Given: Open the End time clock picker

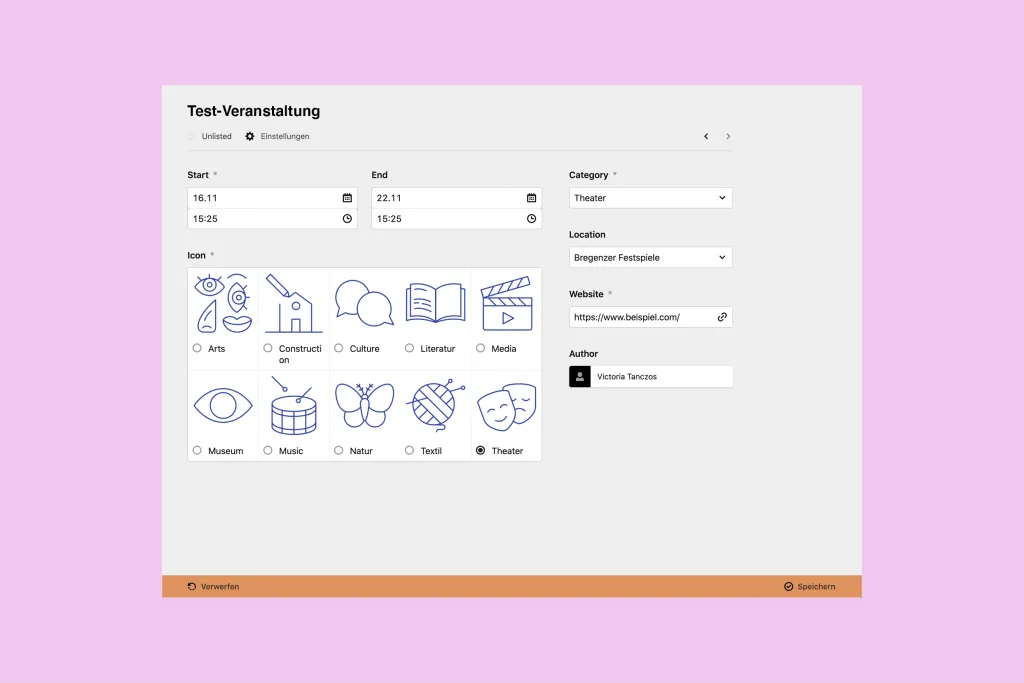Looking at the screenshot, I should [x=531, y=219].
